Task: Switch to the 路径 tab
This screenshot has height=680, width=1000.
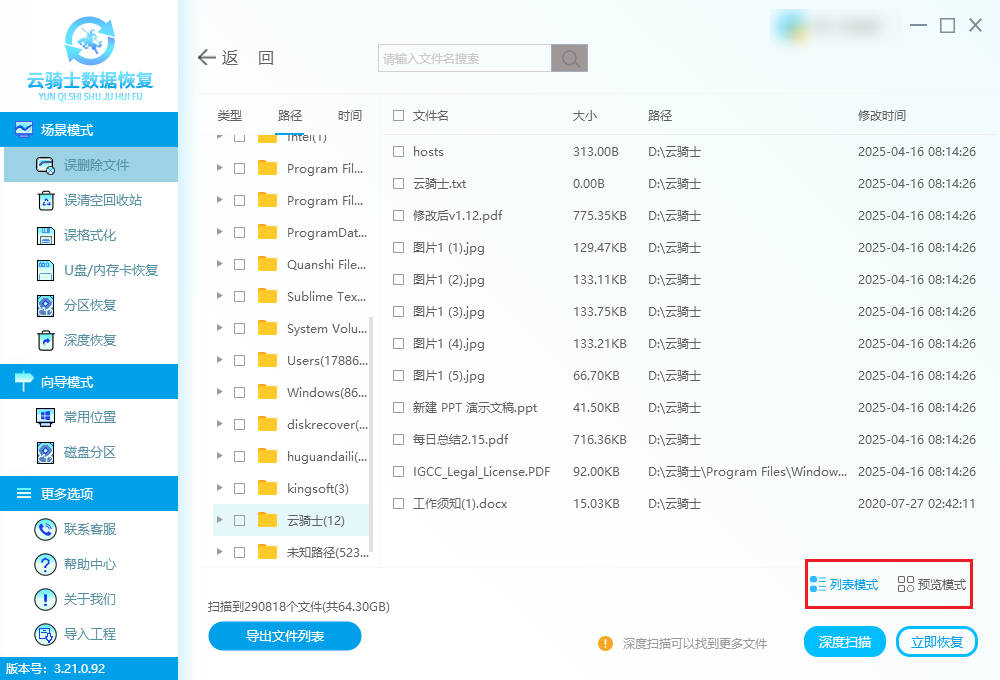Action: 290,115
